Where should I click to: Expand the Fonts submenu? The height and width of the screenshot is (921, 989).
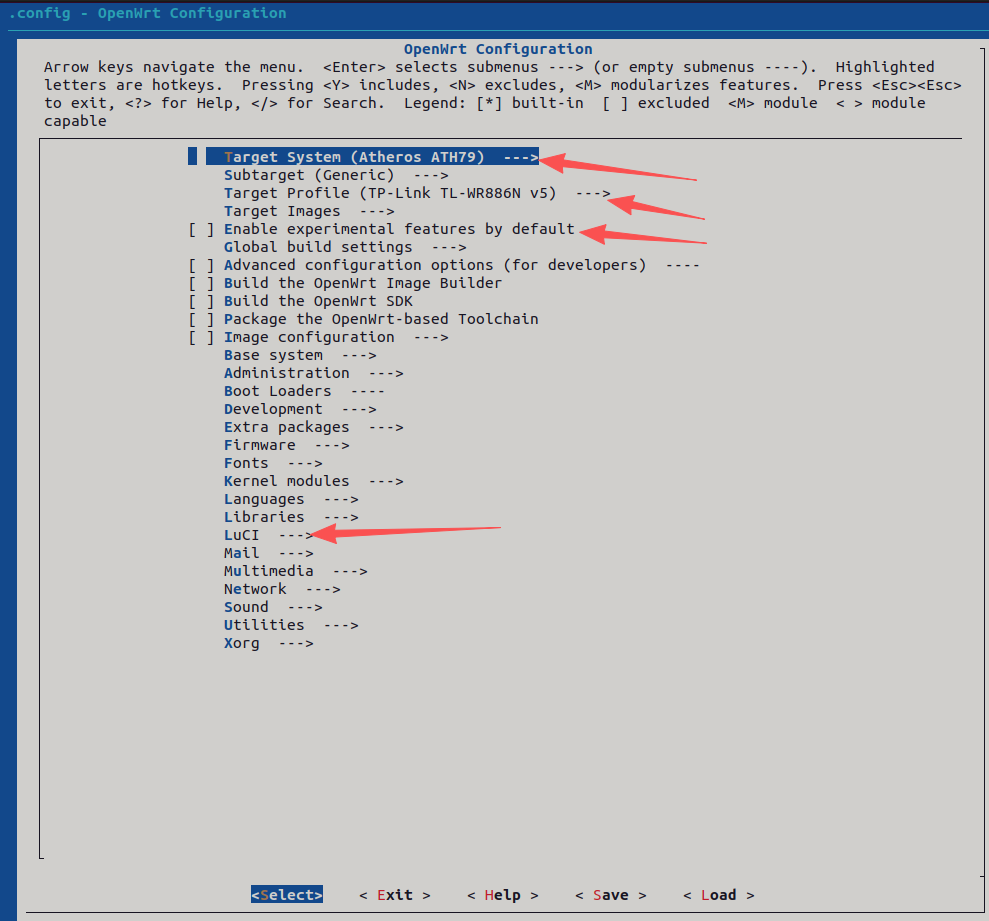273,463
